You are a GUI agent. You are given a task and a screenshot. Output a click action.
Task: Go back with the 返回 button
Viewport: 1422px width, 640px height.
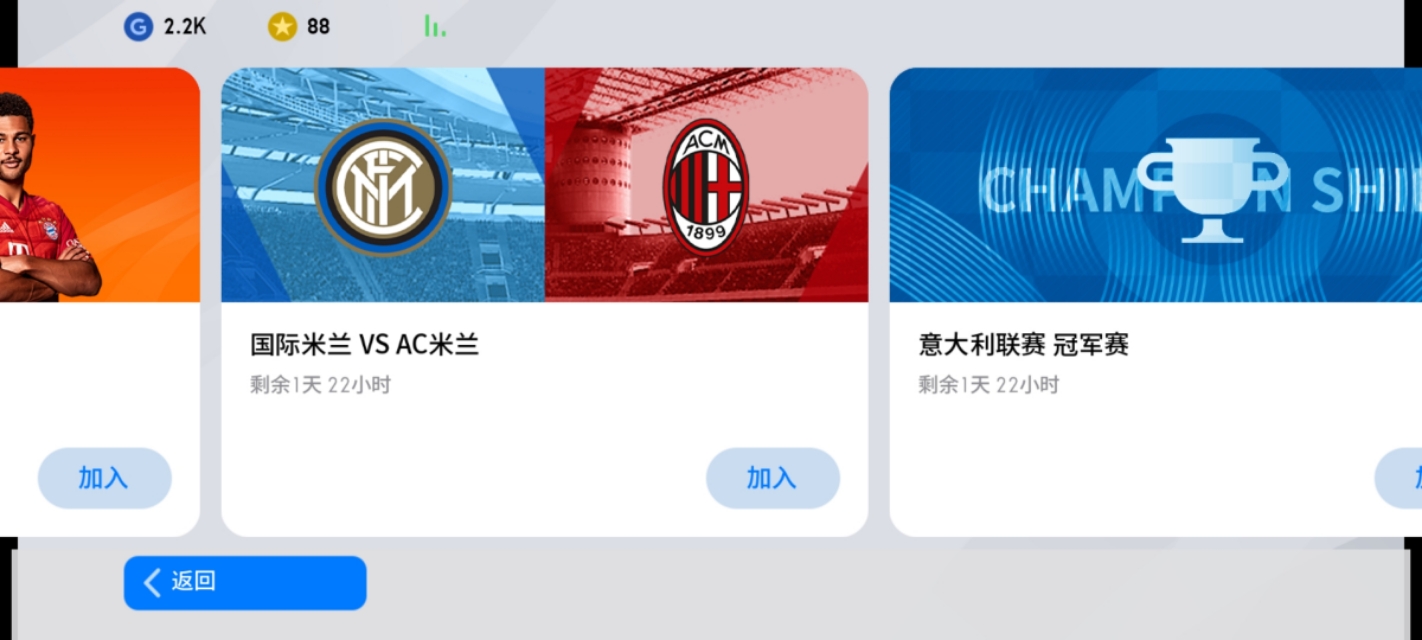tap(245, 583)
